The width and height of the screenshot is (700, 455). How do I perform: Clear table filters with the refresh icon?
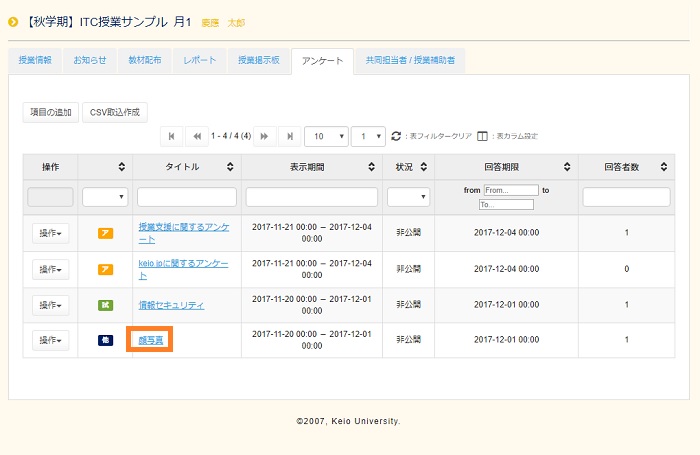click(396, 136)
